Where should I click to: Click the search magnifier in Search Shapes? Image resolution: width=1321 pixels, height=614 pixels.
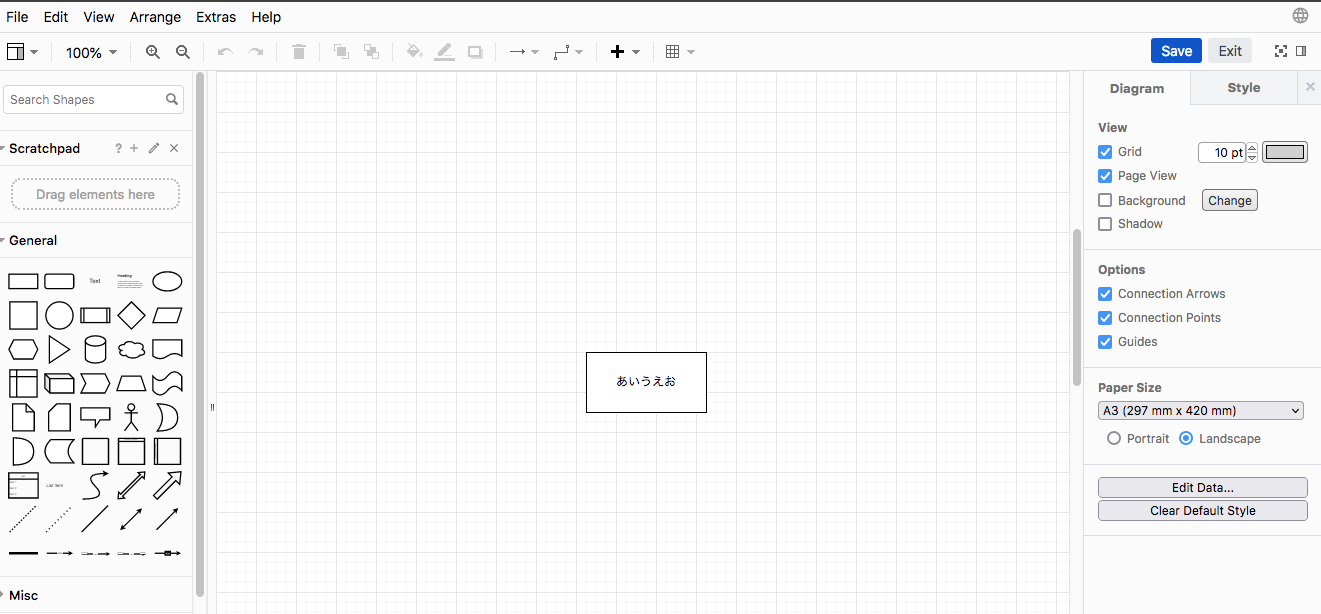click(172, 99)
